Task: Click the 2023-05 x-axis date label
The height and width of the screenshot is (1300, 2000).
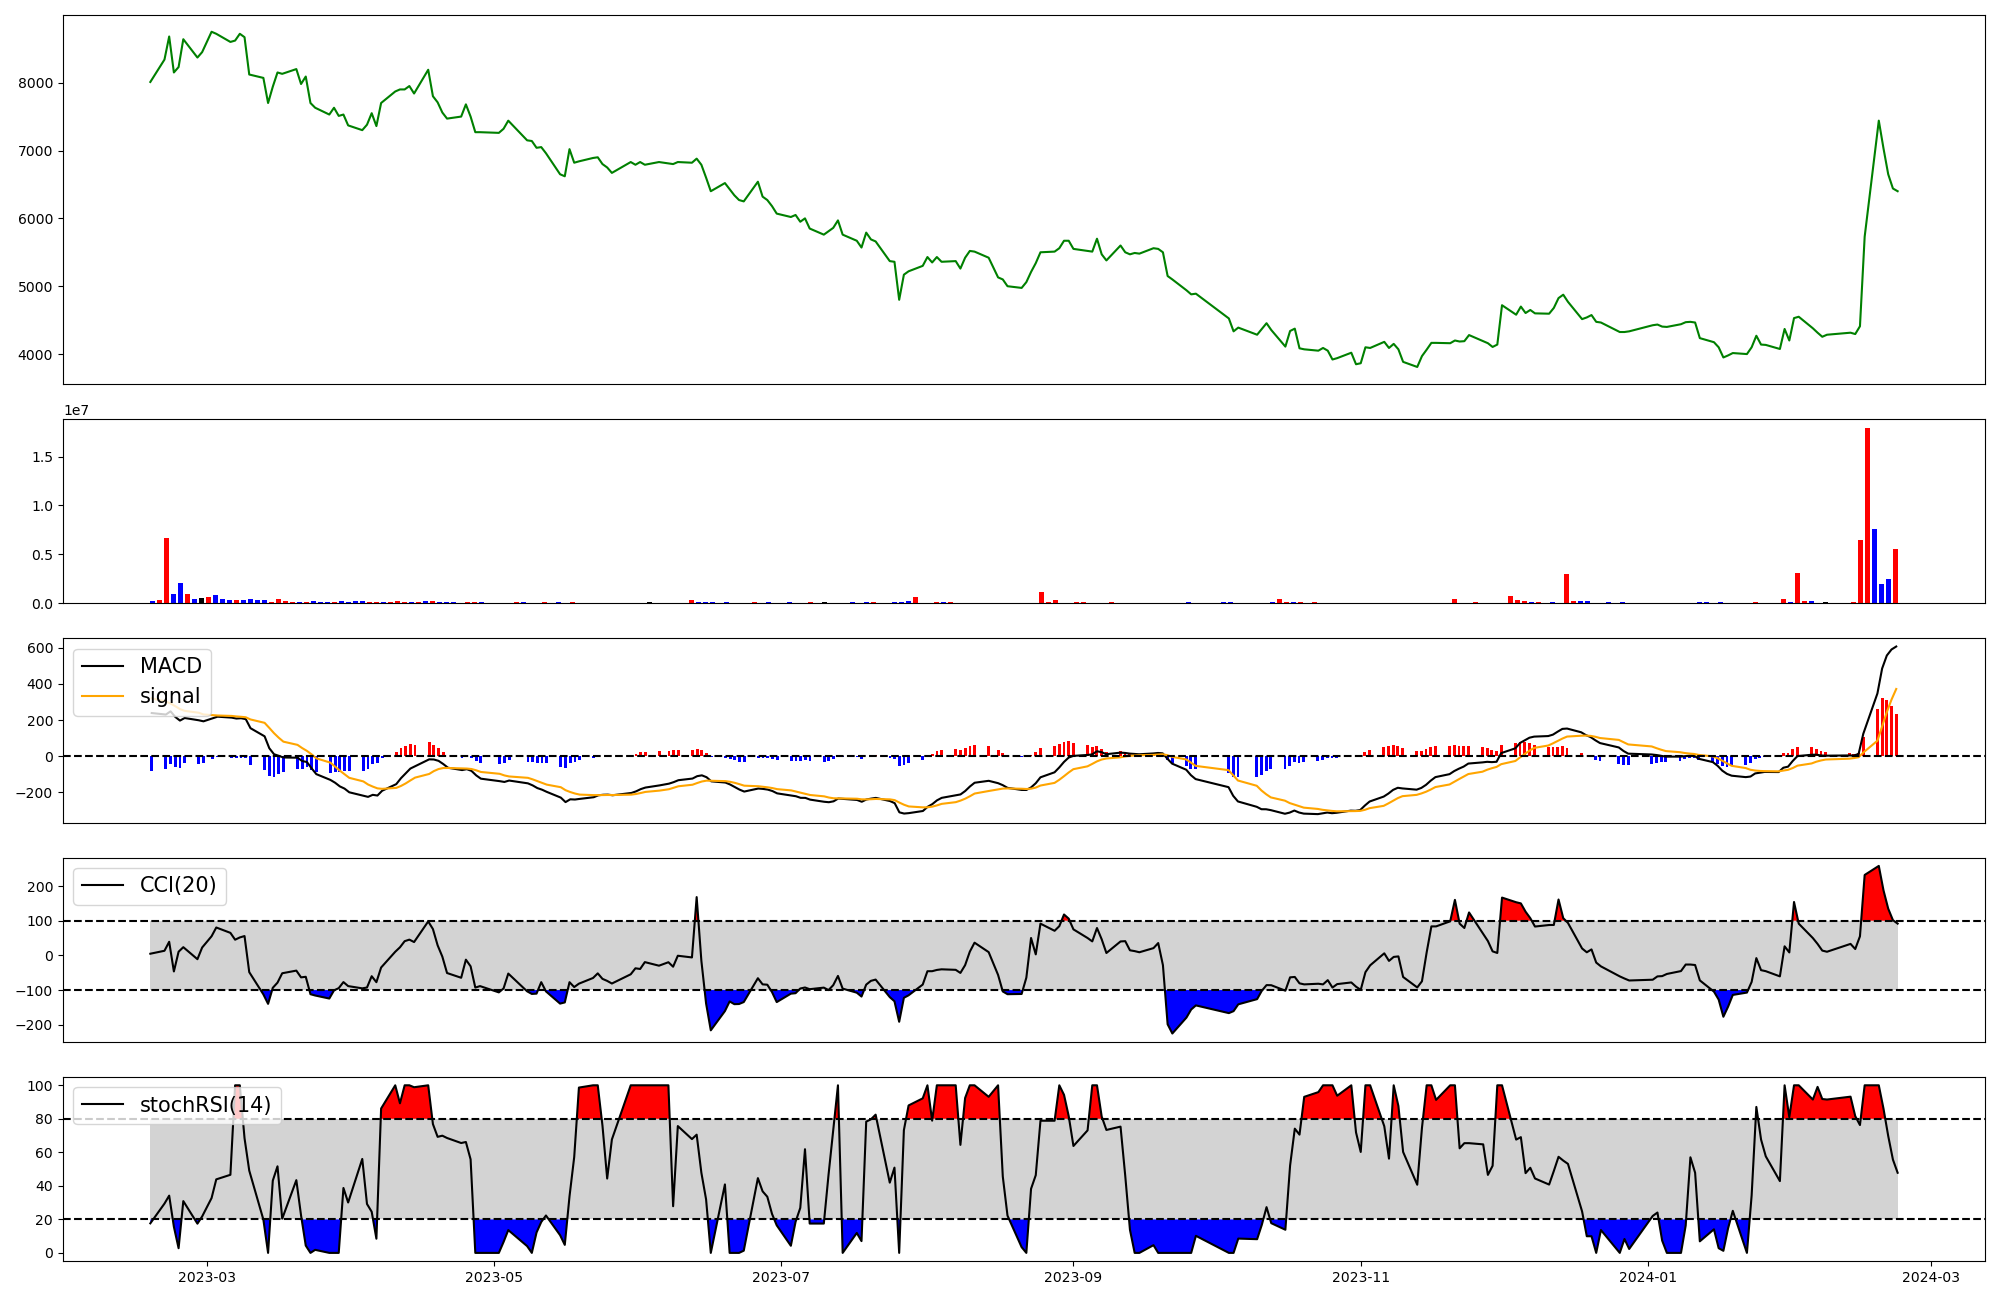Action: tap(494, 1277)
